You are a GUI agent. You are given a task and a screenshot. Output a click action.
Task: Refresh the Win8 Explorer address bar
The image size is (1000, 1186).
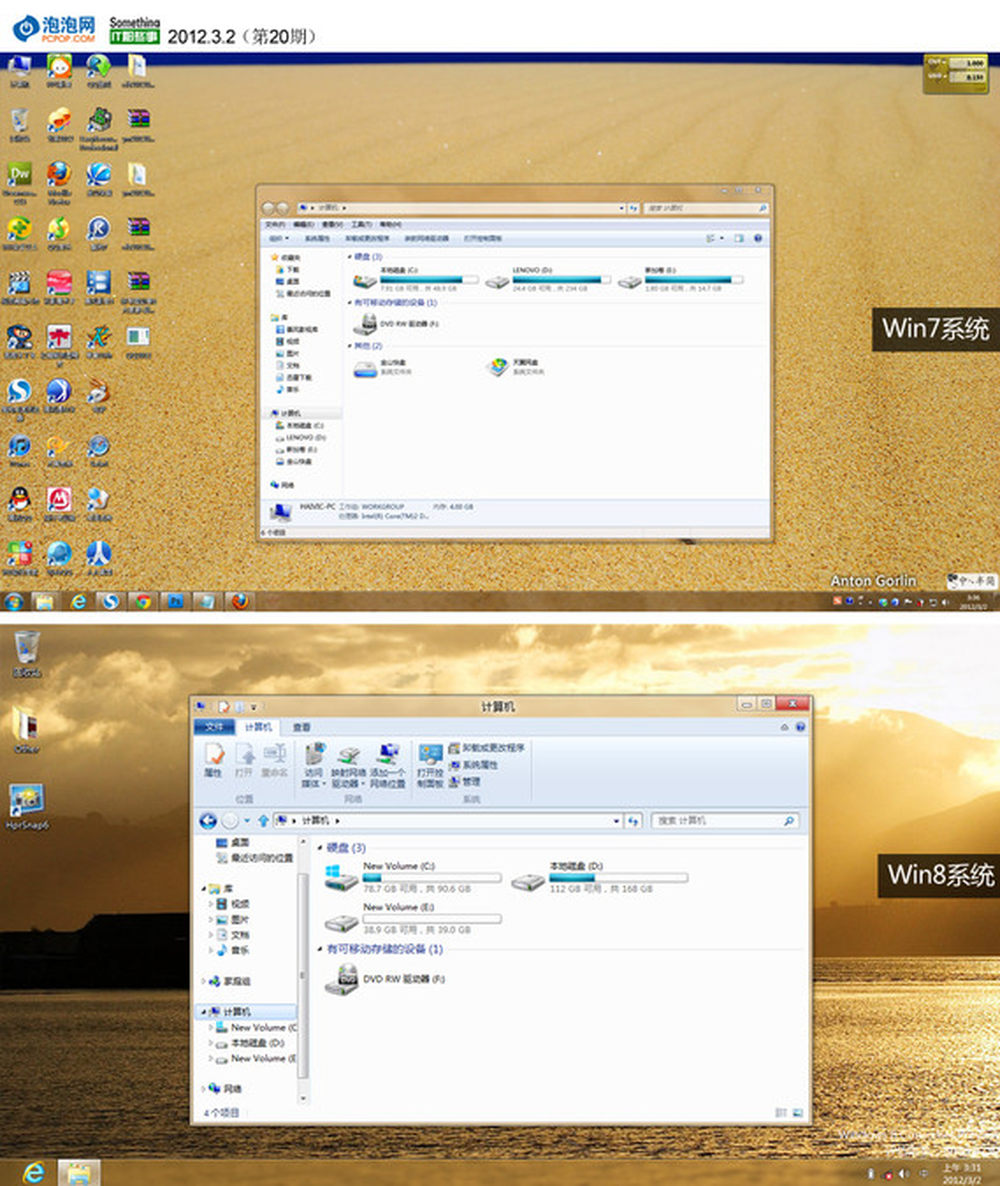point(634,821)
